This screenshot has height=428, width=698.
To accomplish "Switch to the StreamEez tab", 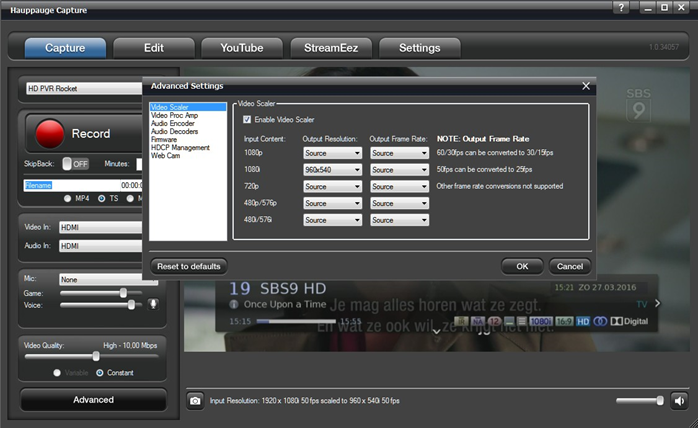I will (331, 48).
